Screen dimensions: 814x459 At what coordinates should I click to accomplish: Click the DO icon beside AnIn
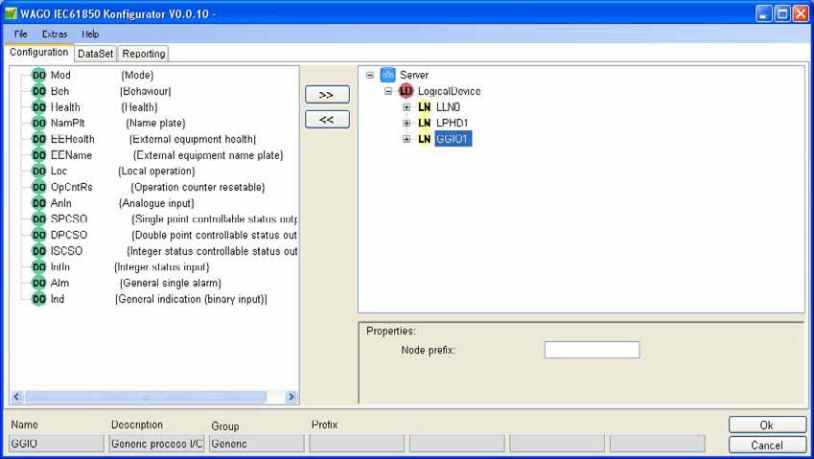click(39, 203)
